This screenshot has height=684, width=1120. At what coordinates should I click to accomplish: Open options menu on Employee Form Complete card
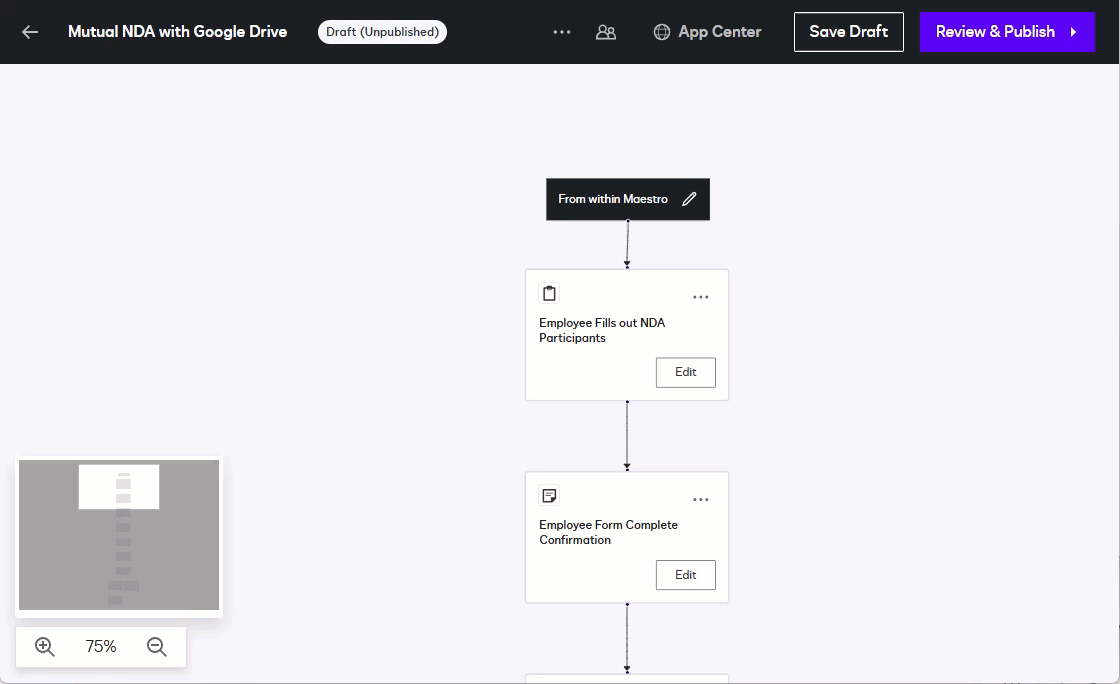pos(701,498)
